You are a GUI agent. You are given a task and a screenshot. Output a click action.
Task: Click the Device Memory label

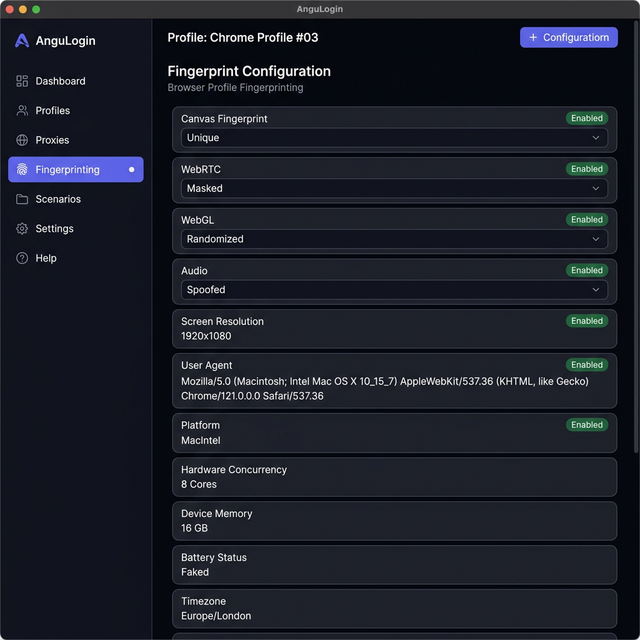click(216, 513)
